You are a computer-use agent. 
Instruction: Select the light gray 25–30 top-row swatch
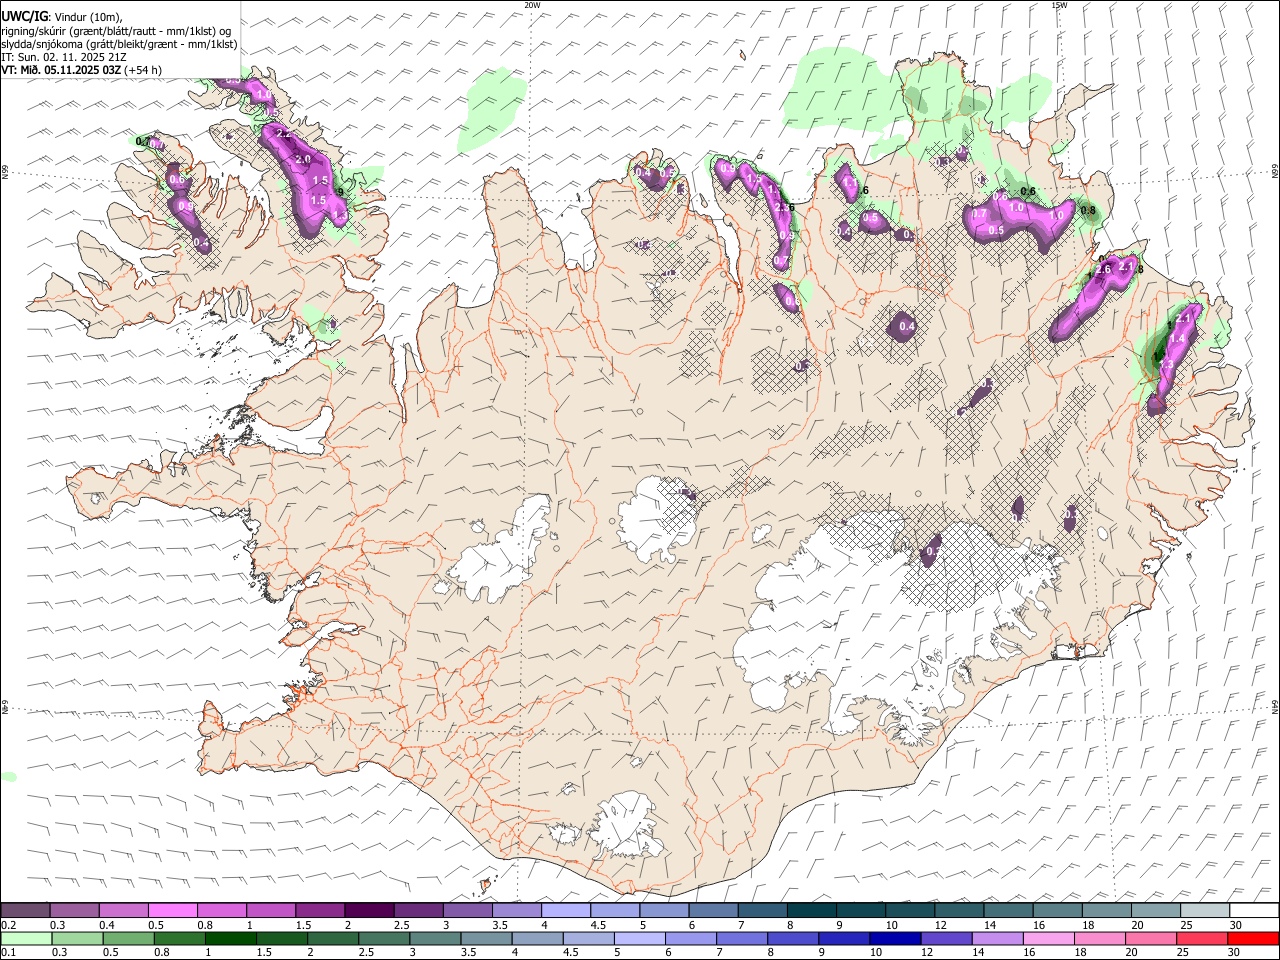pyautogui.click(x=1206, y=910)
